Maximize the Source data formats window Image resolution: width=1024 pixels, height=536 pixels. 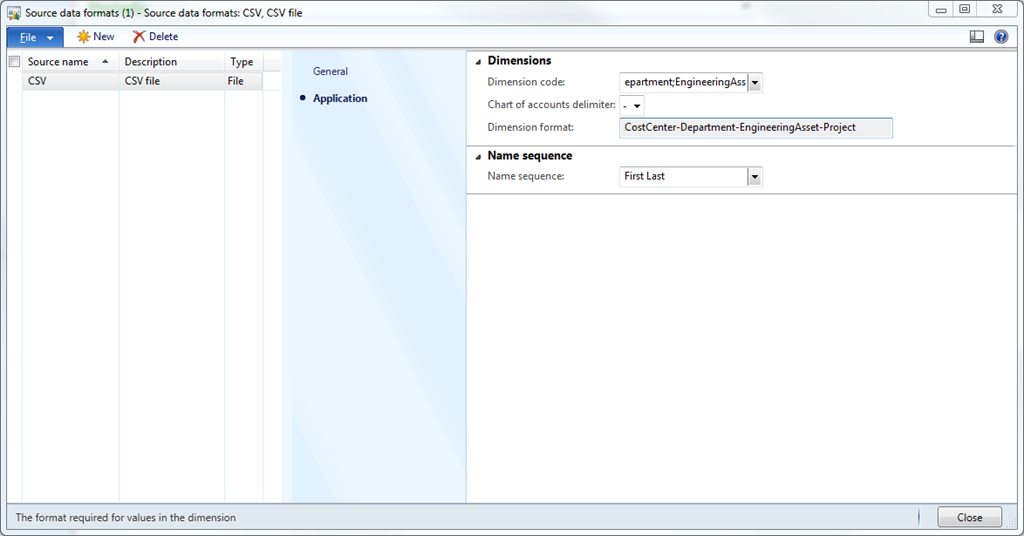click(965, 9)
